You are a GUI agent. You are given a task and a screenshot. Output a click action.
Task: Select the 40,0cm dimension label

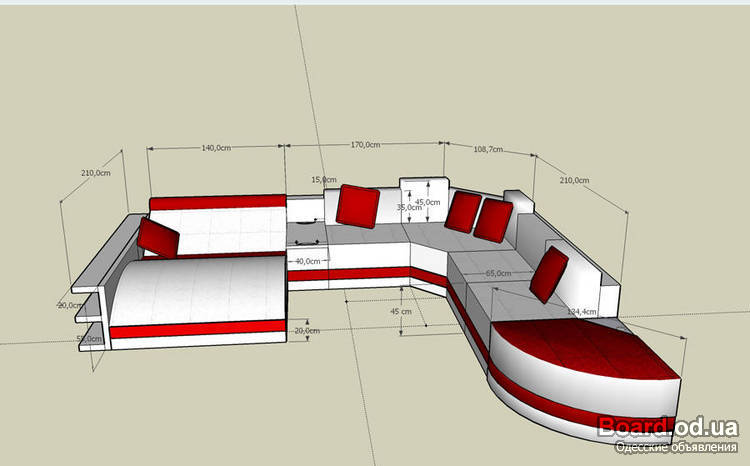pyautogui.click(x=307, y=261)
